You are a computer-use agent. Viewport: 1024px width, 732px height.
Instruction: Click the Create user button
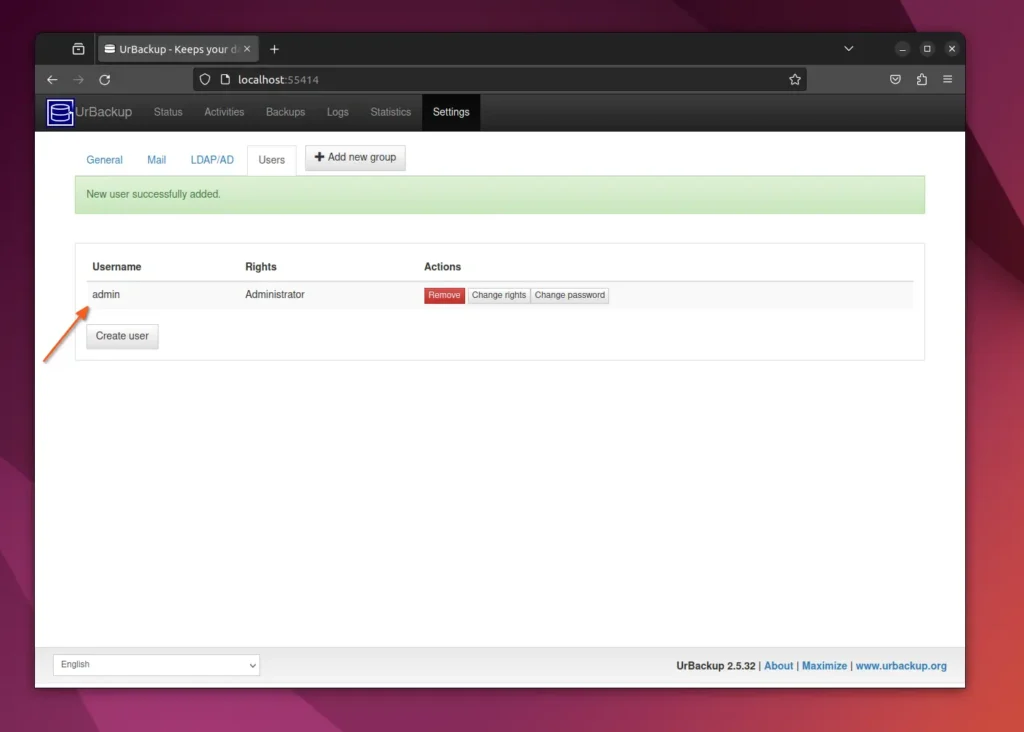point(121,336)
